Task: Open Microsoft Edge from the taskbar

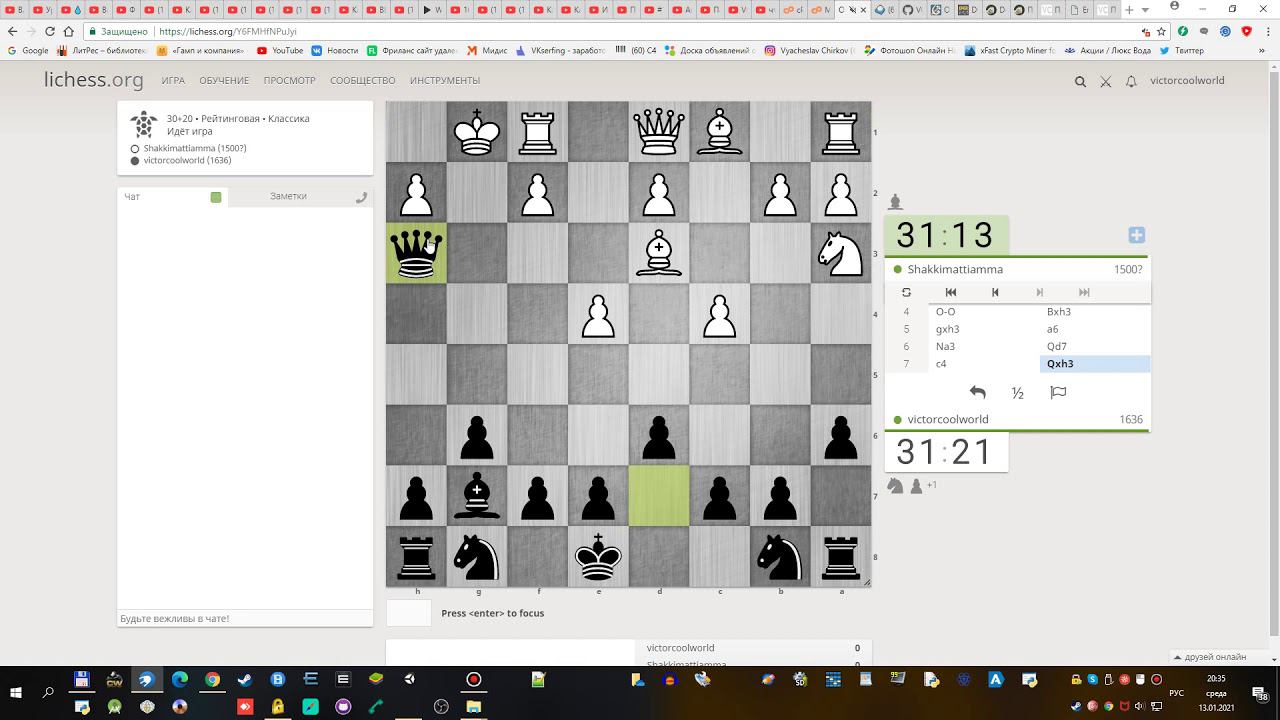Action: pos(180,680)
